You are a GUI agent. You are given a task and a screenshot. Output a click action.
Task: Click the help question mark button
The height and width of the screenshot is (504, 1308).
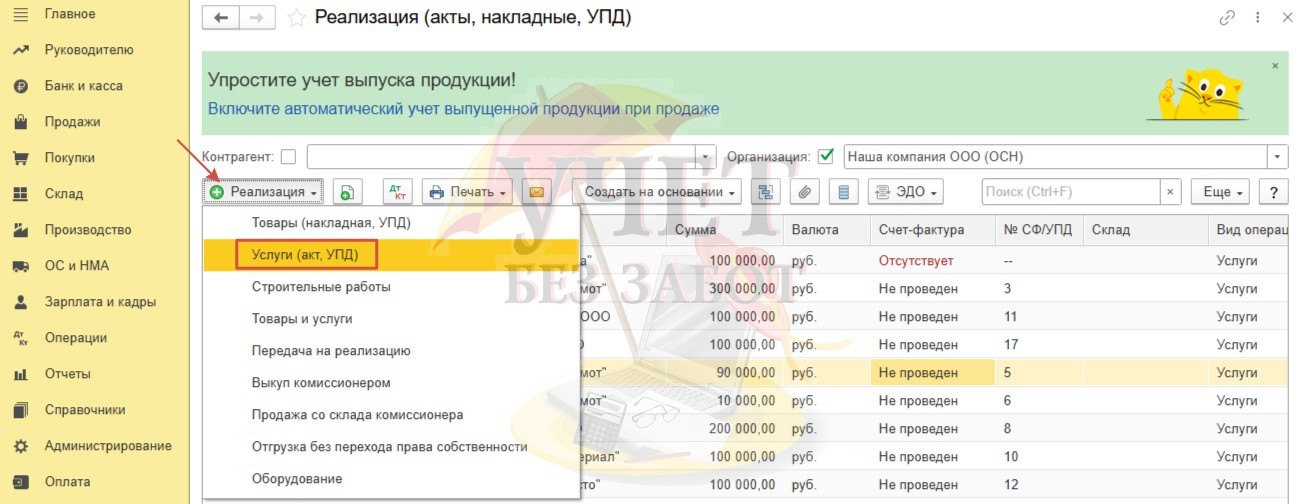tap(1273, 192)
